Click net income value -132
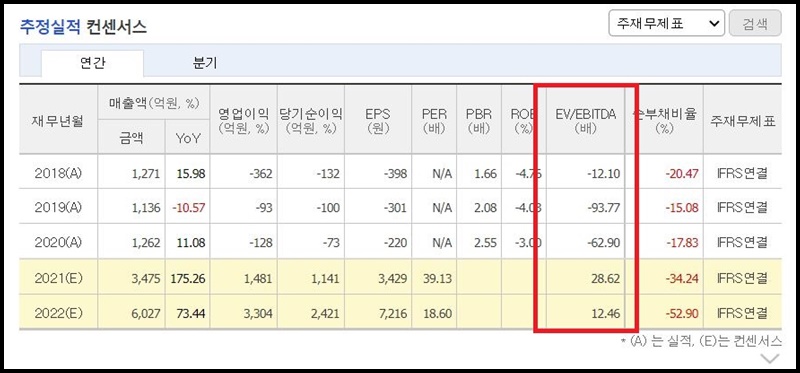The image size is (800, 373). coord(328,173)
